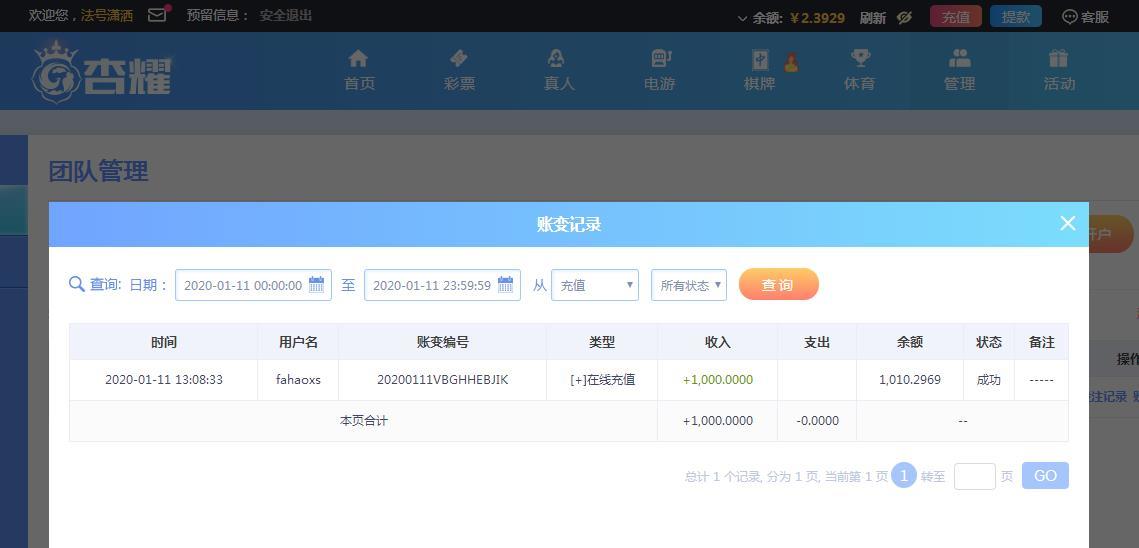Click the end date input field
This screenshot has width=1139, height=548.
pos(442,285)
